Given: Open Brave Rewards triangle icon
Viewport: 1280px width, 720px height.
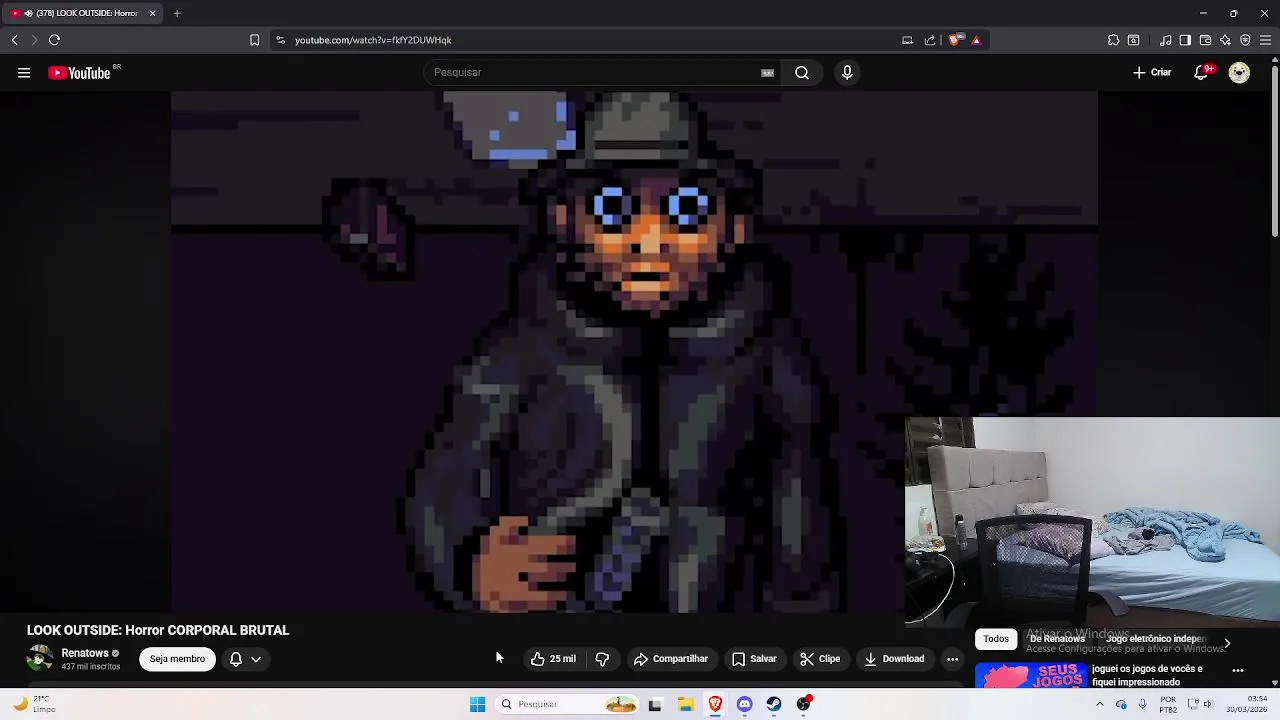Looking at the screenshot, I should click(x=976, y=40).
